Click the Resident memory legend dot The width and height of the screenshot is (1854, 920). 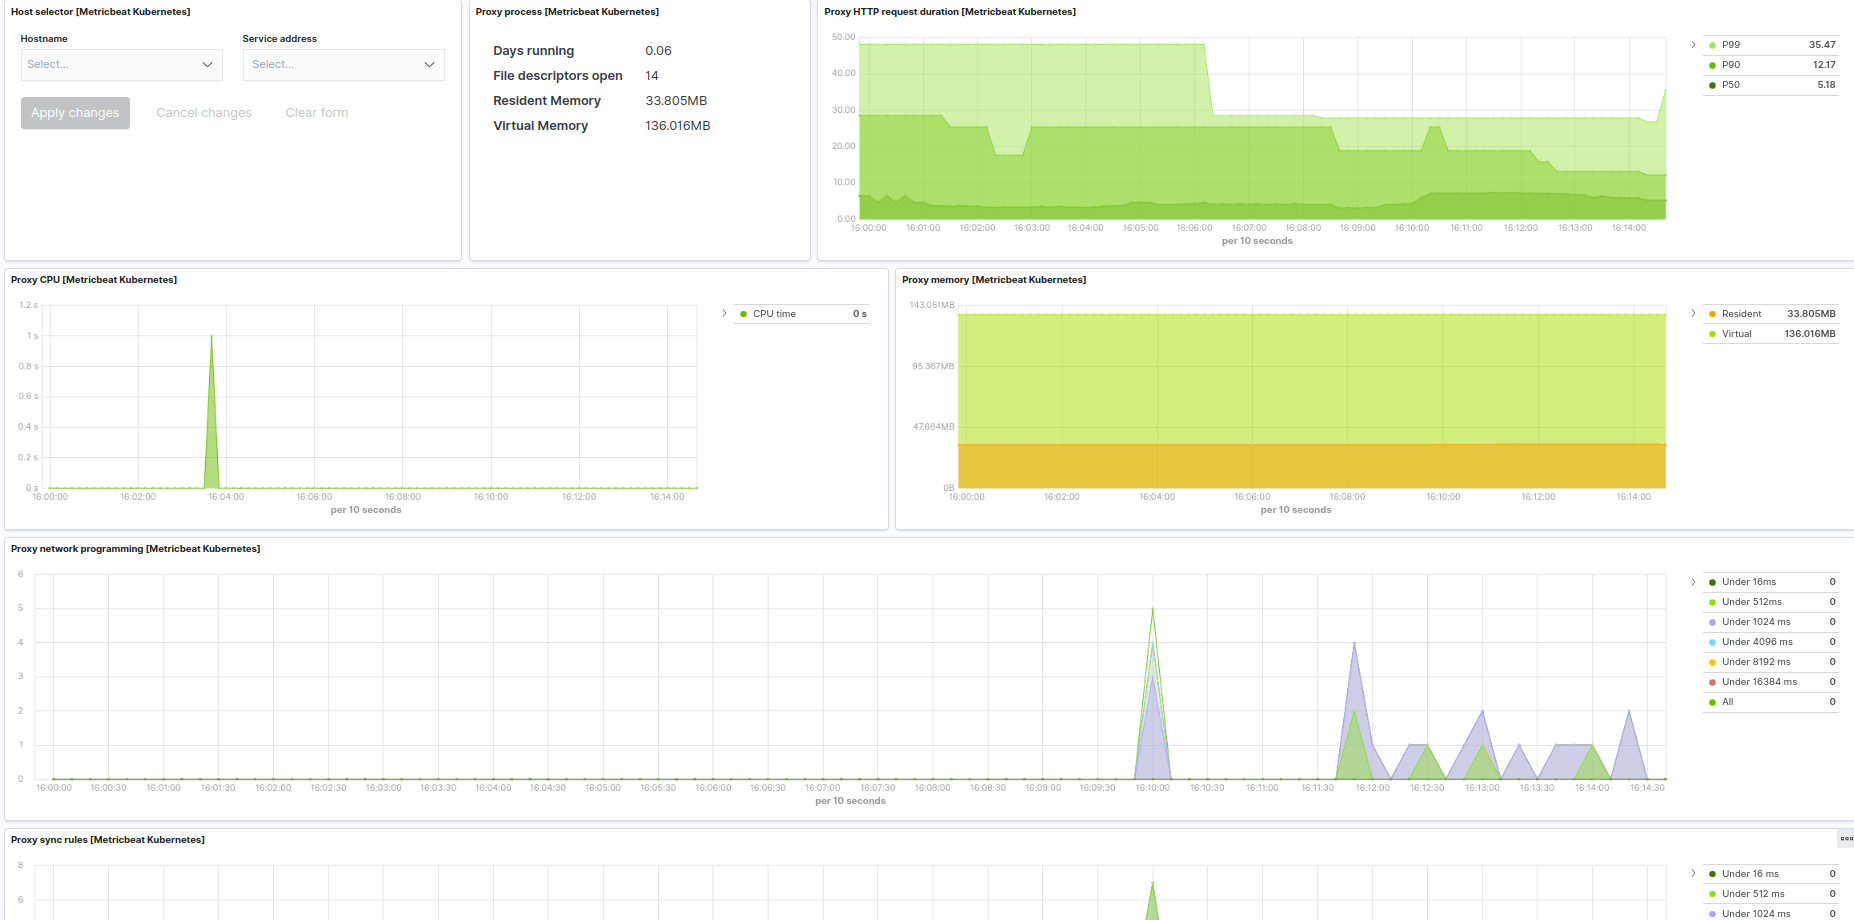click(1714, 313)
